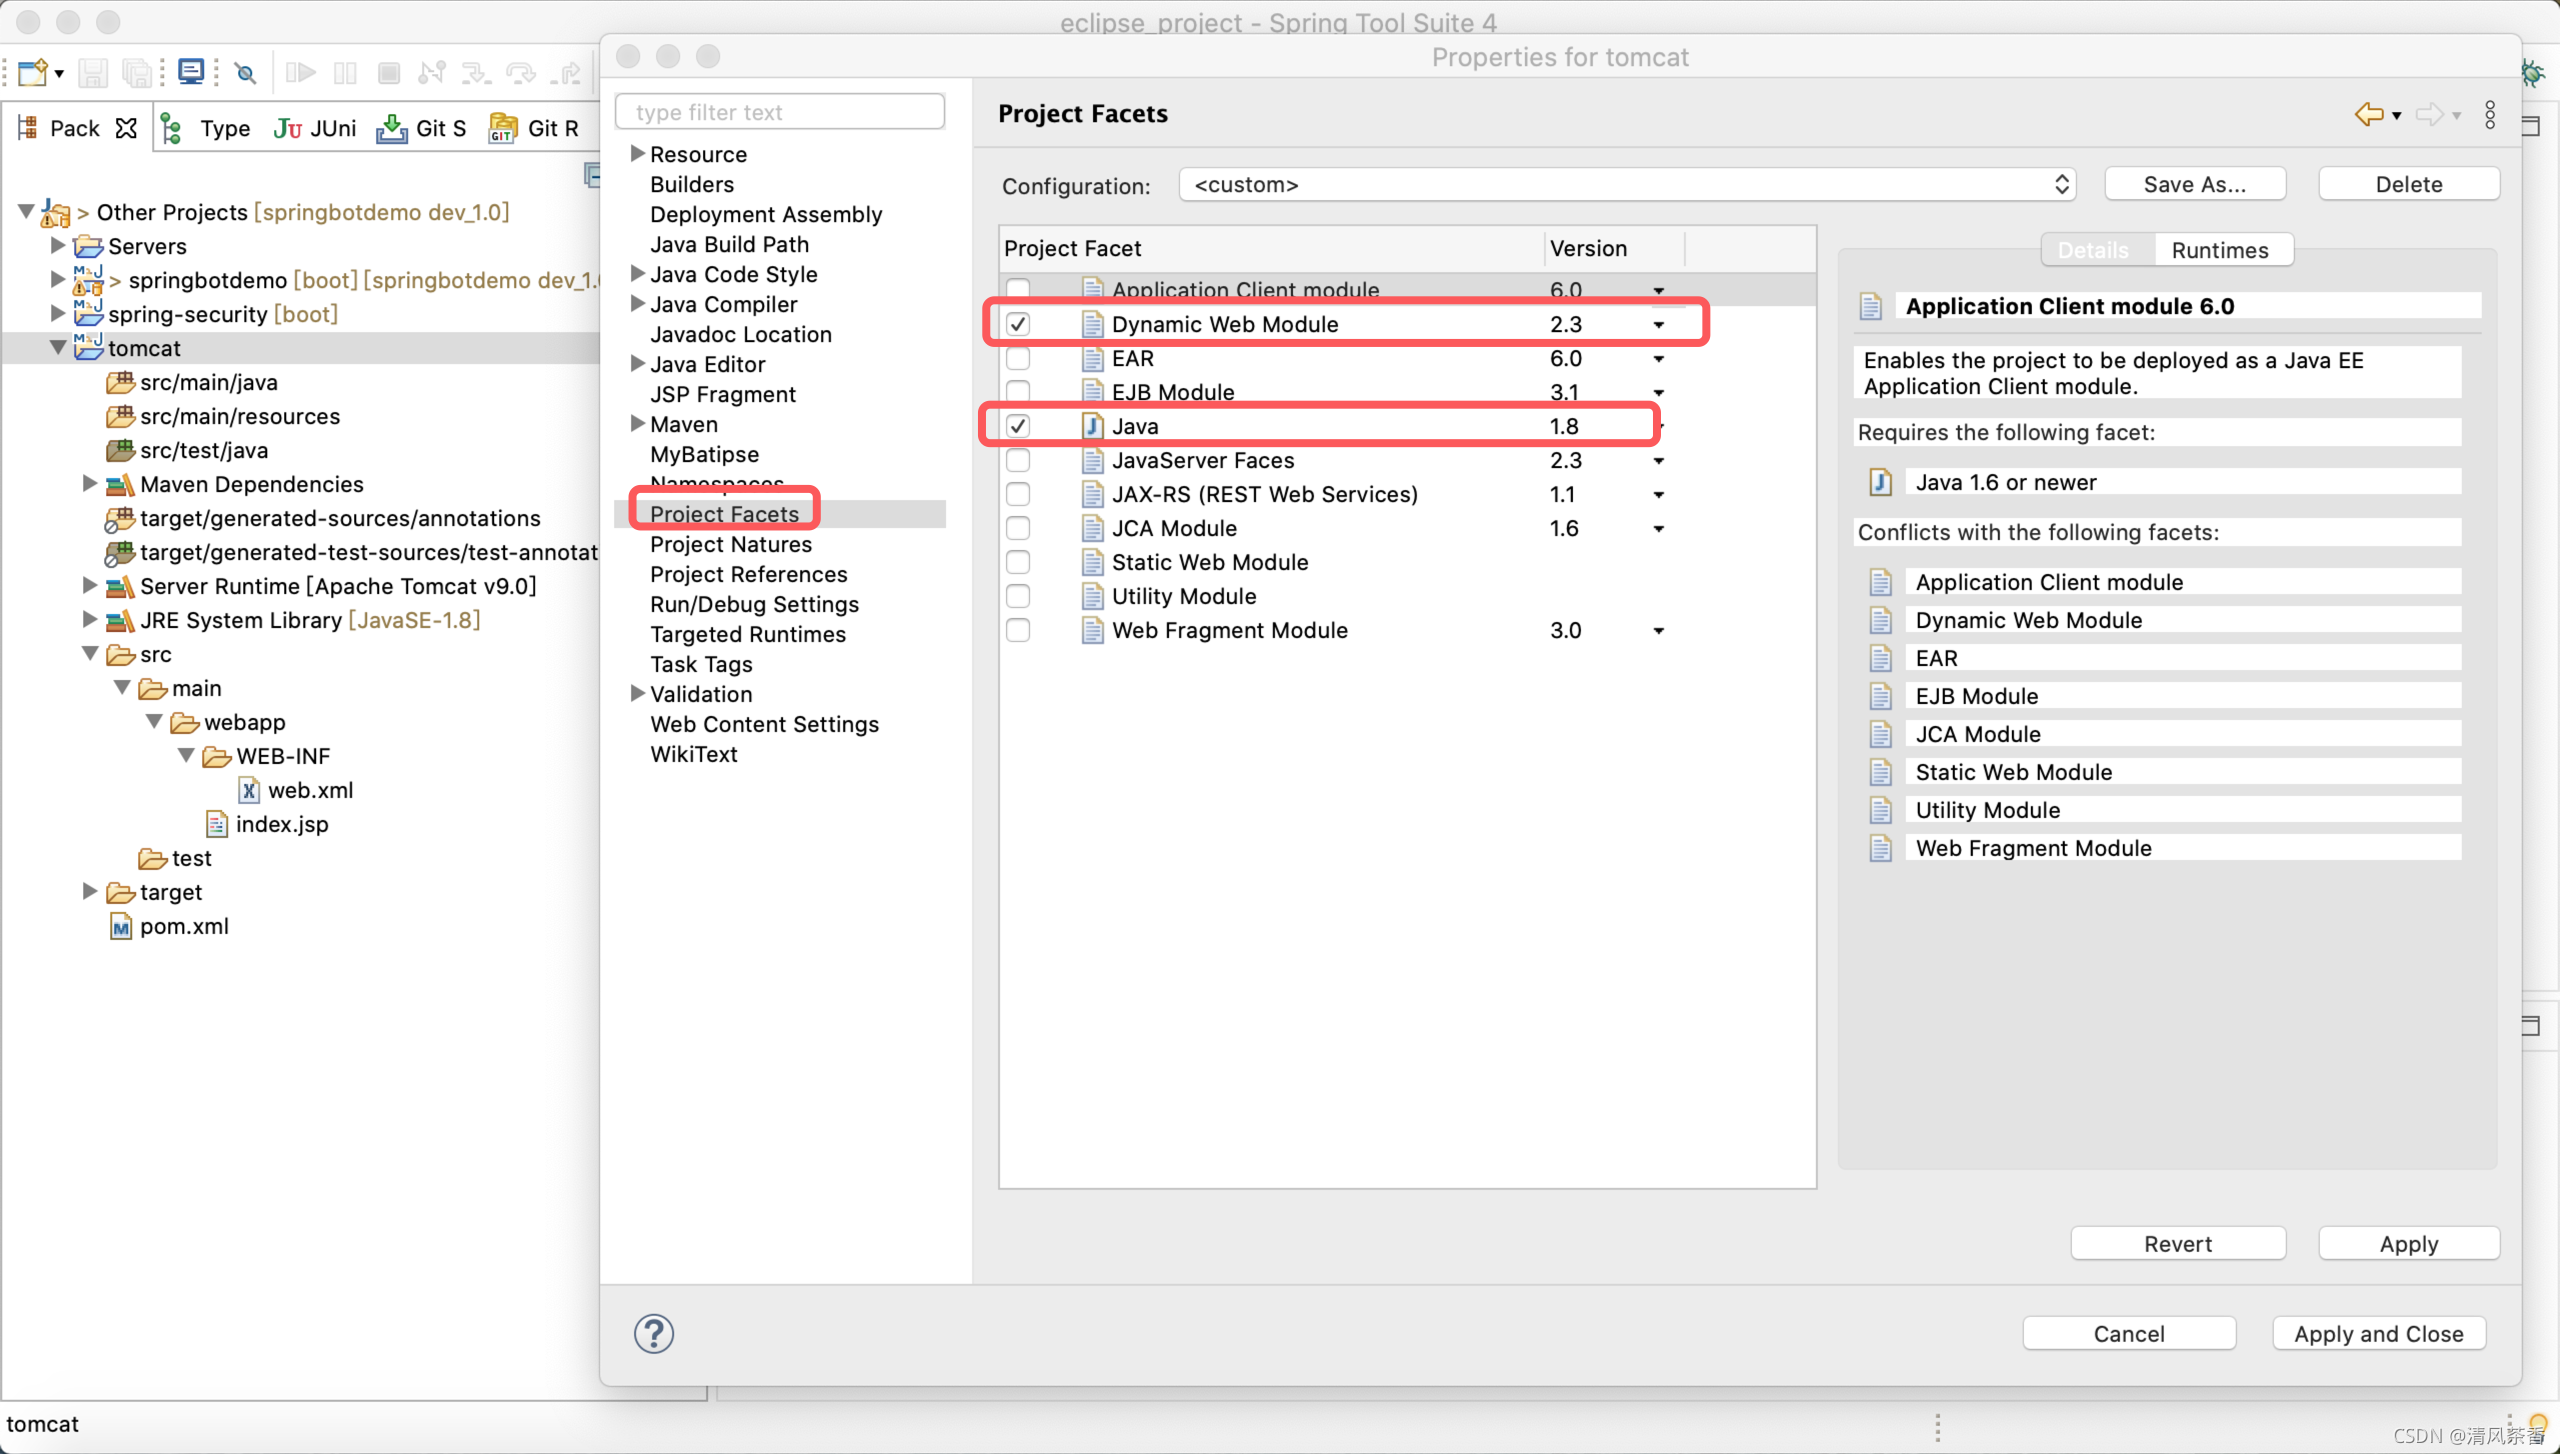Select the pom.xml Maven file icon
Viewport: 2560px width, 1454px height.
[121, 926]
